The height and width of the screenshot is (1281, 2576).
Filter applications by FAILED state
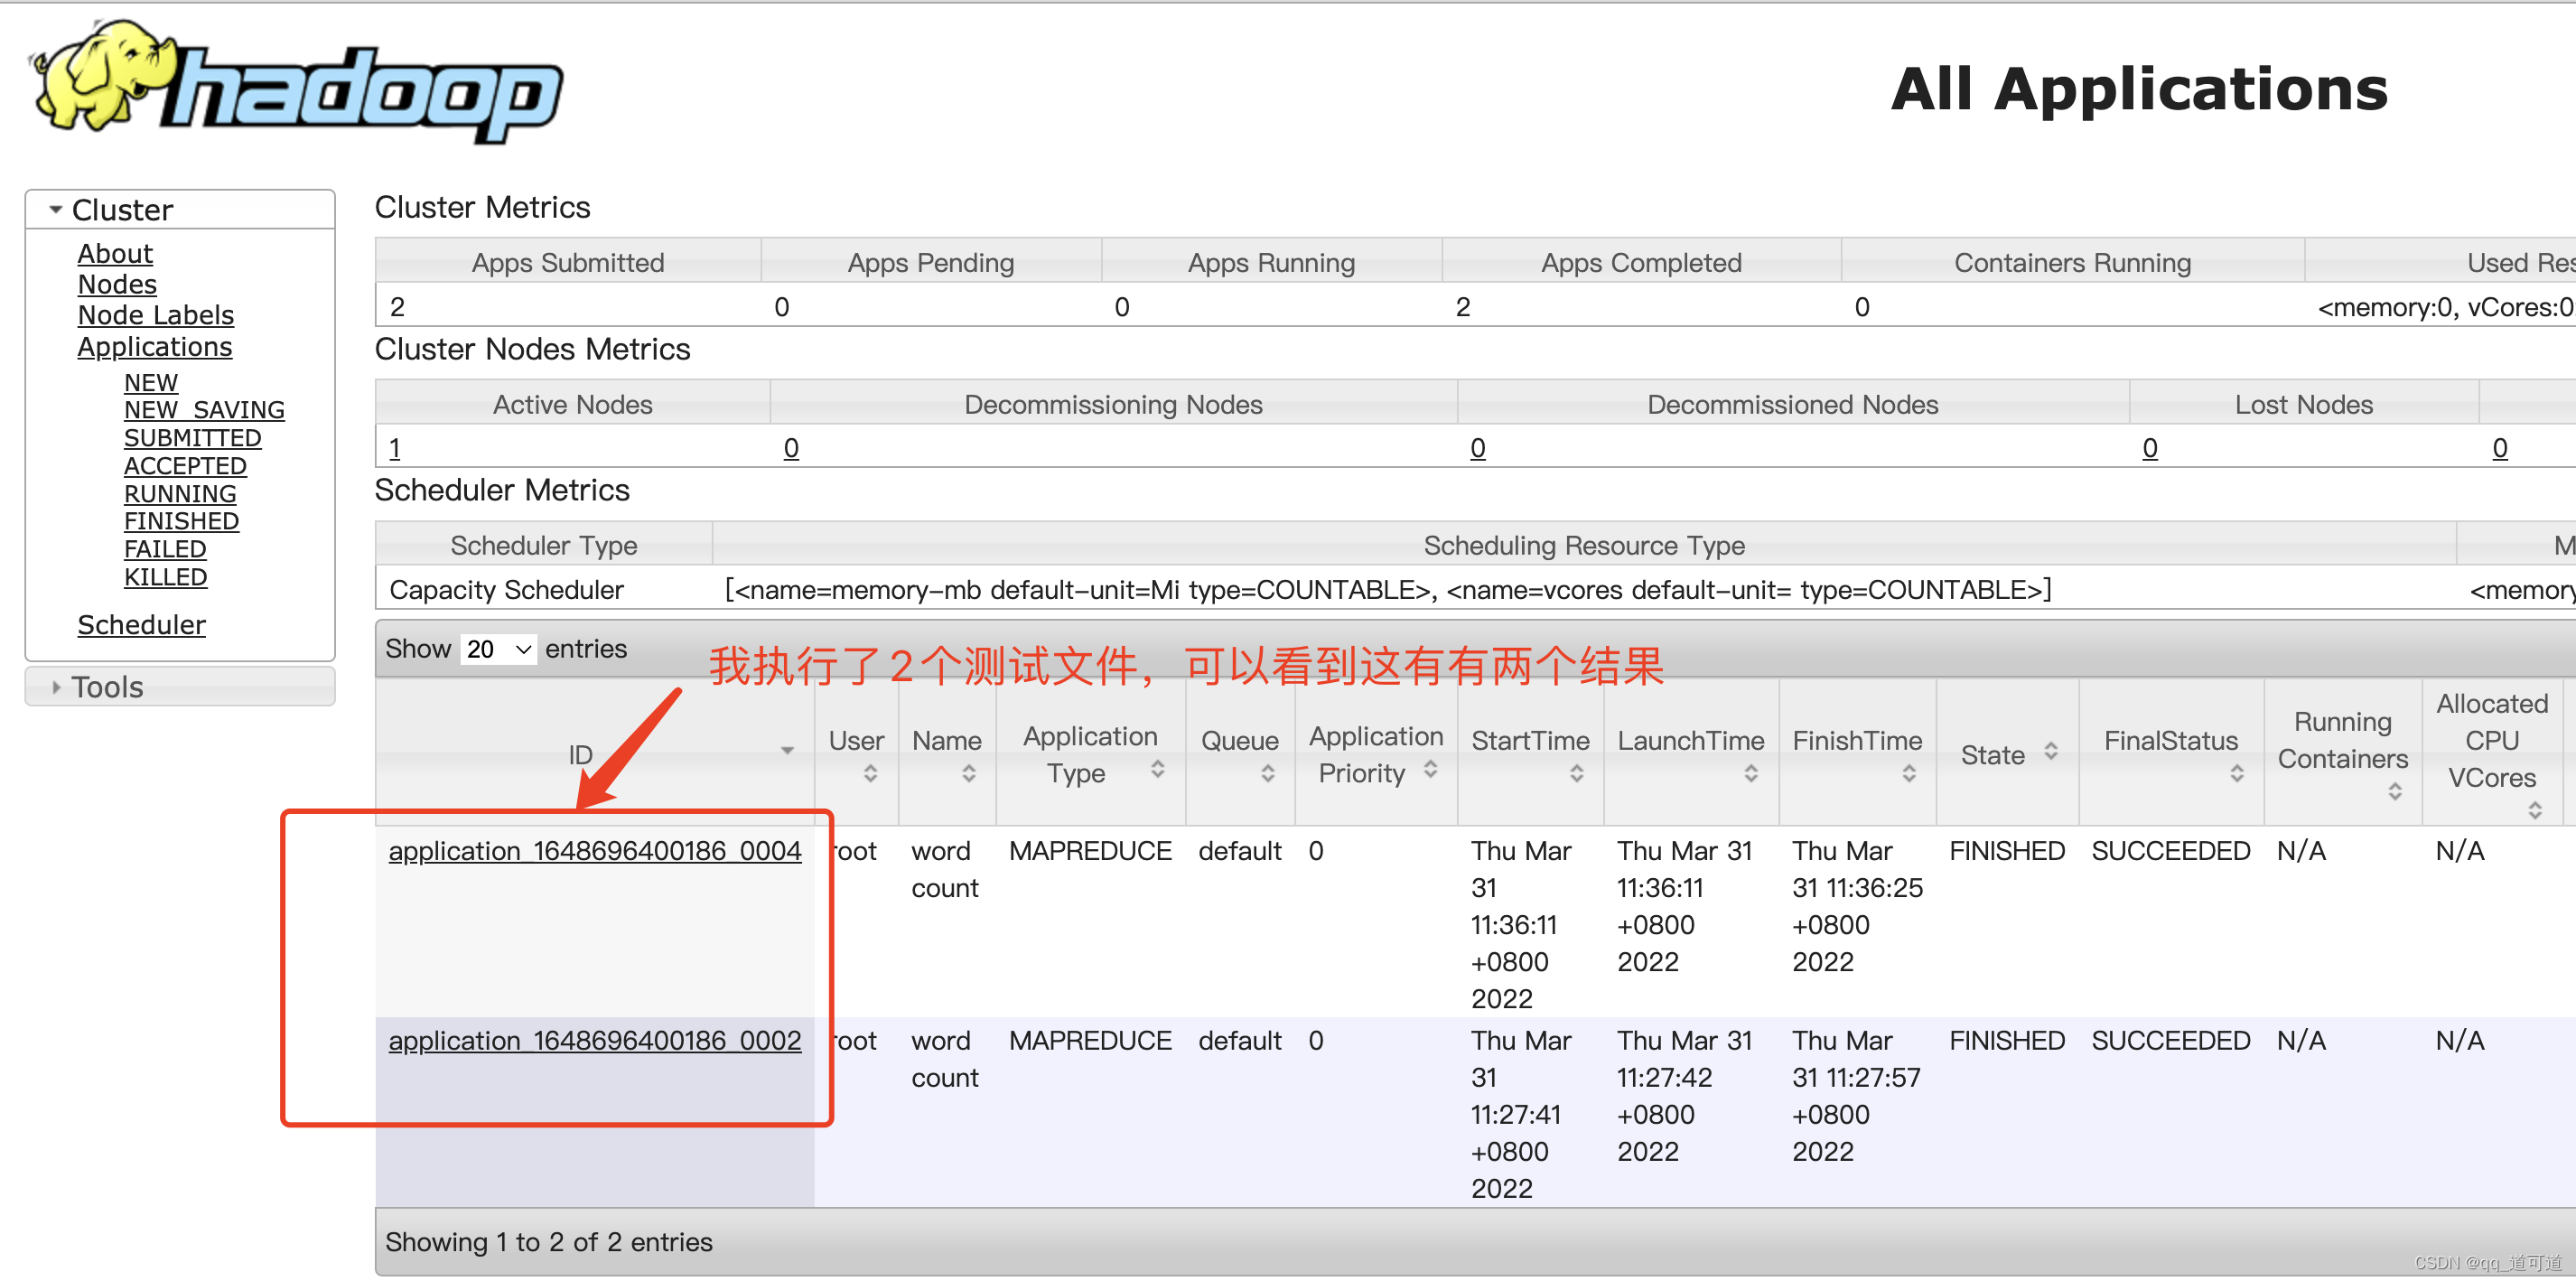tap(165, 549)
